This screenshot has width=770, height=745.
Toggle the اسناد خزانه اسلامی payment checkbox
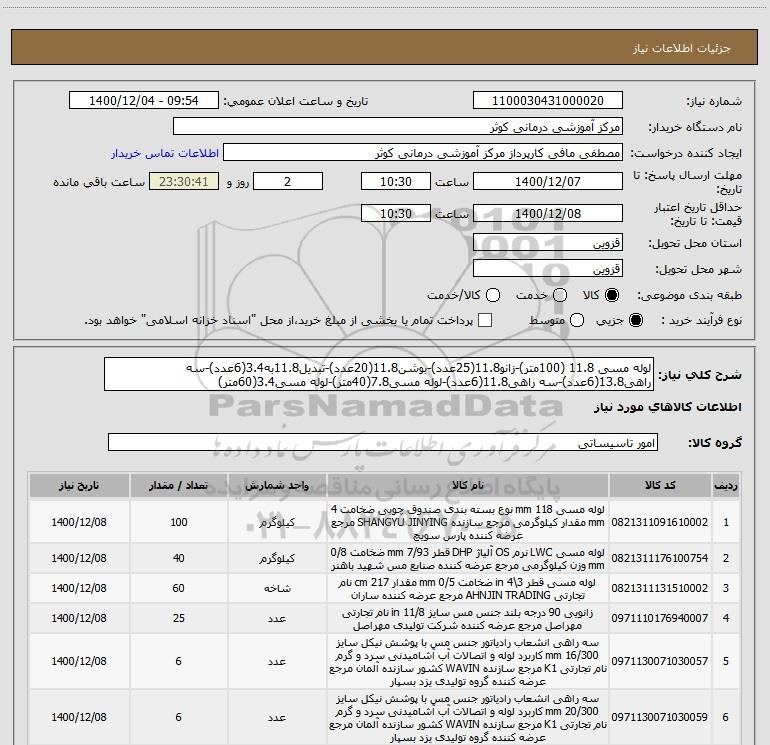tap(485, 320)
